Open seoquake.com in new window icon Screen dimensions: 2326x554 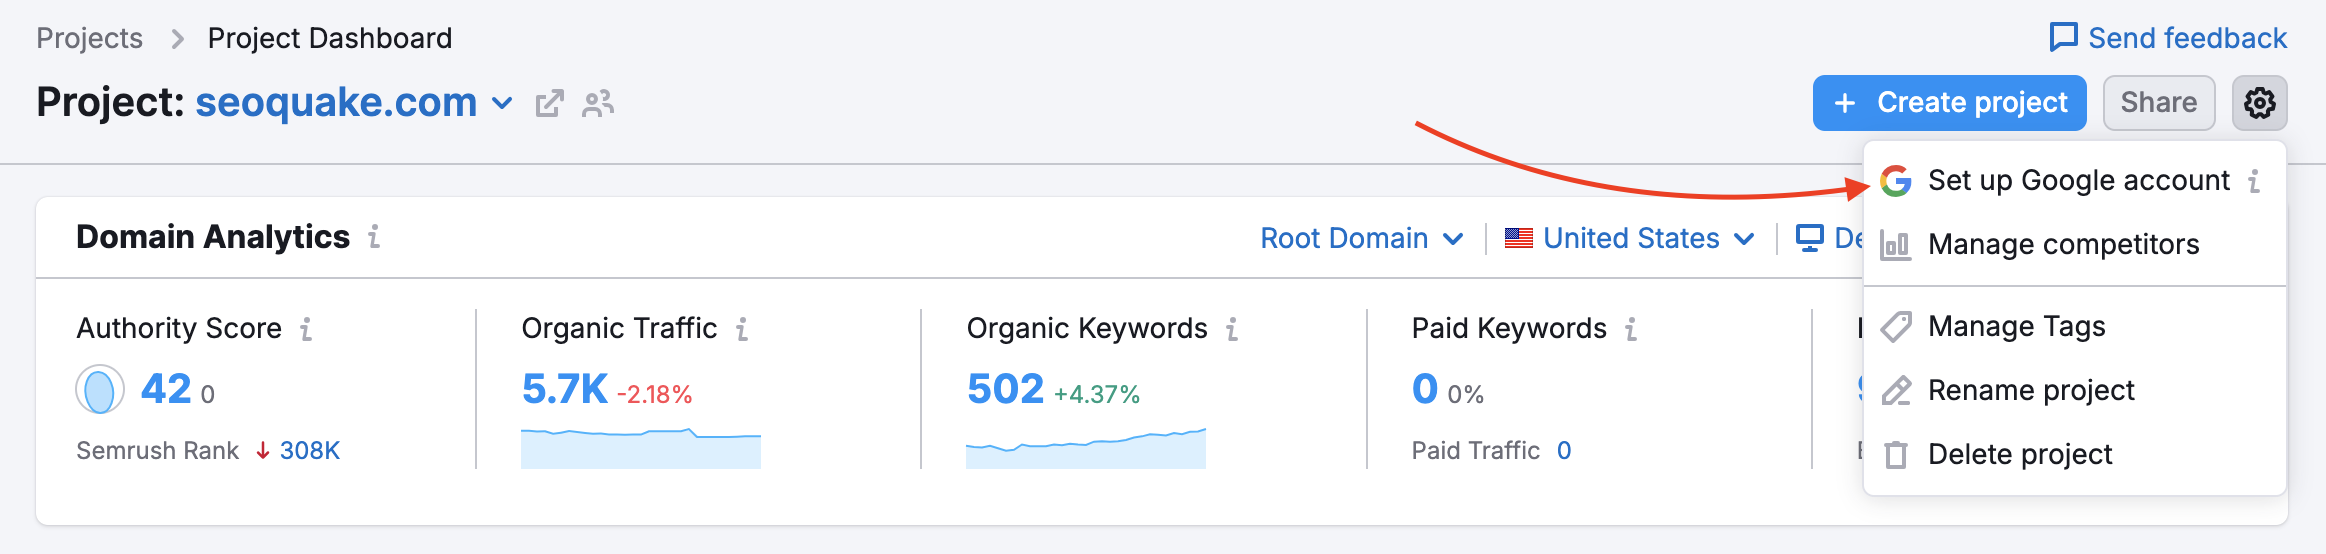coord(550,103)
